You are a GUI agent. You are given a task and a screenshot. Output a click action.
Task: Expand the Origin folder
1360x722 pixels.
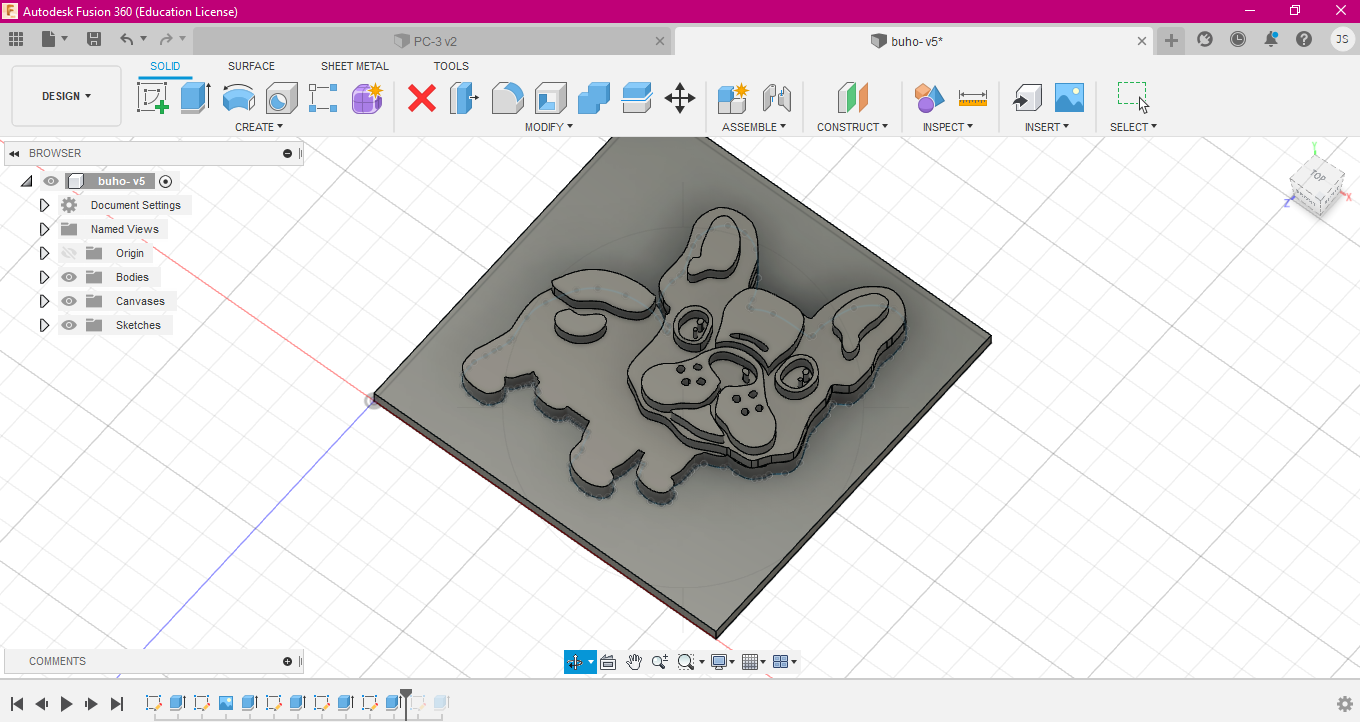tap(44, 253)
